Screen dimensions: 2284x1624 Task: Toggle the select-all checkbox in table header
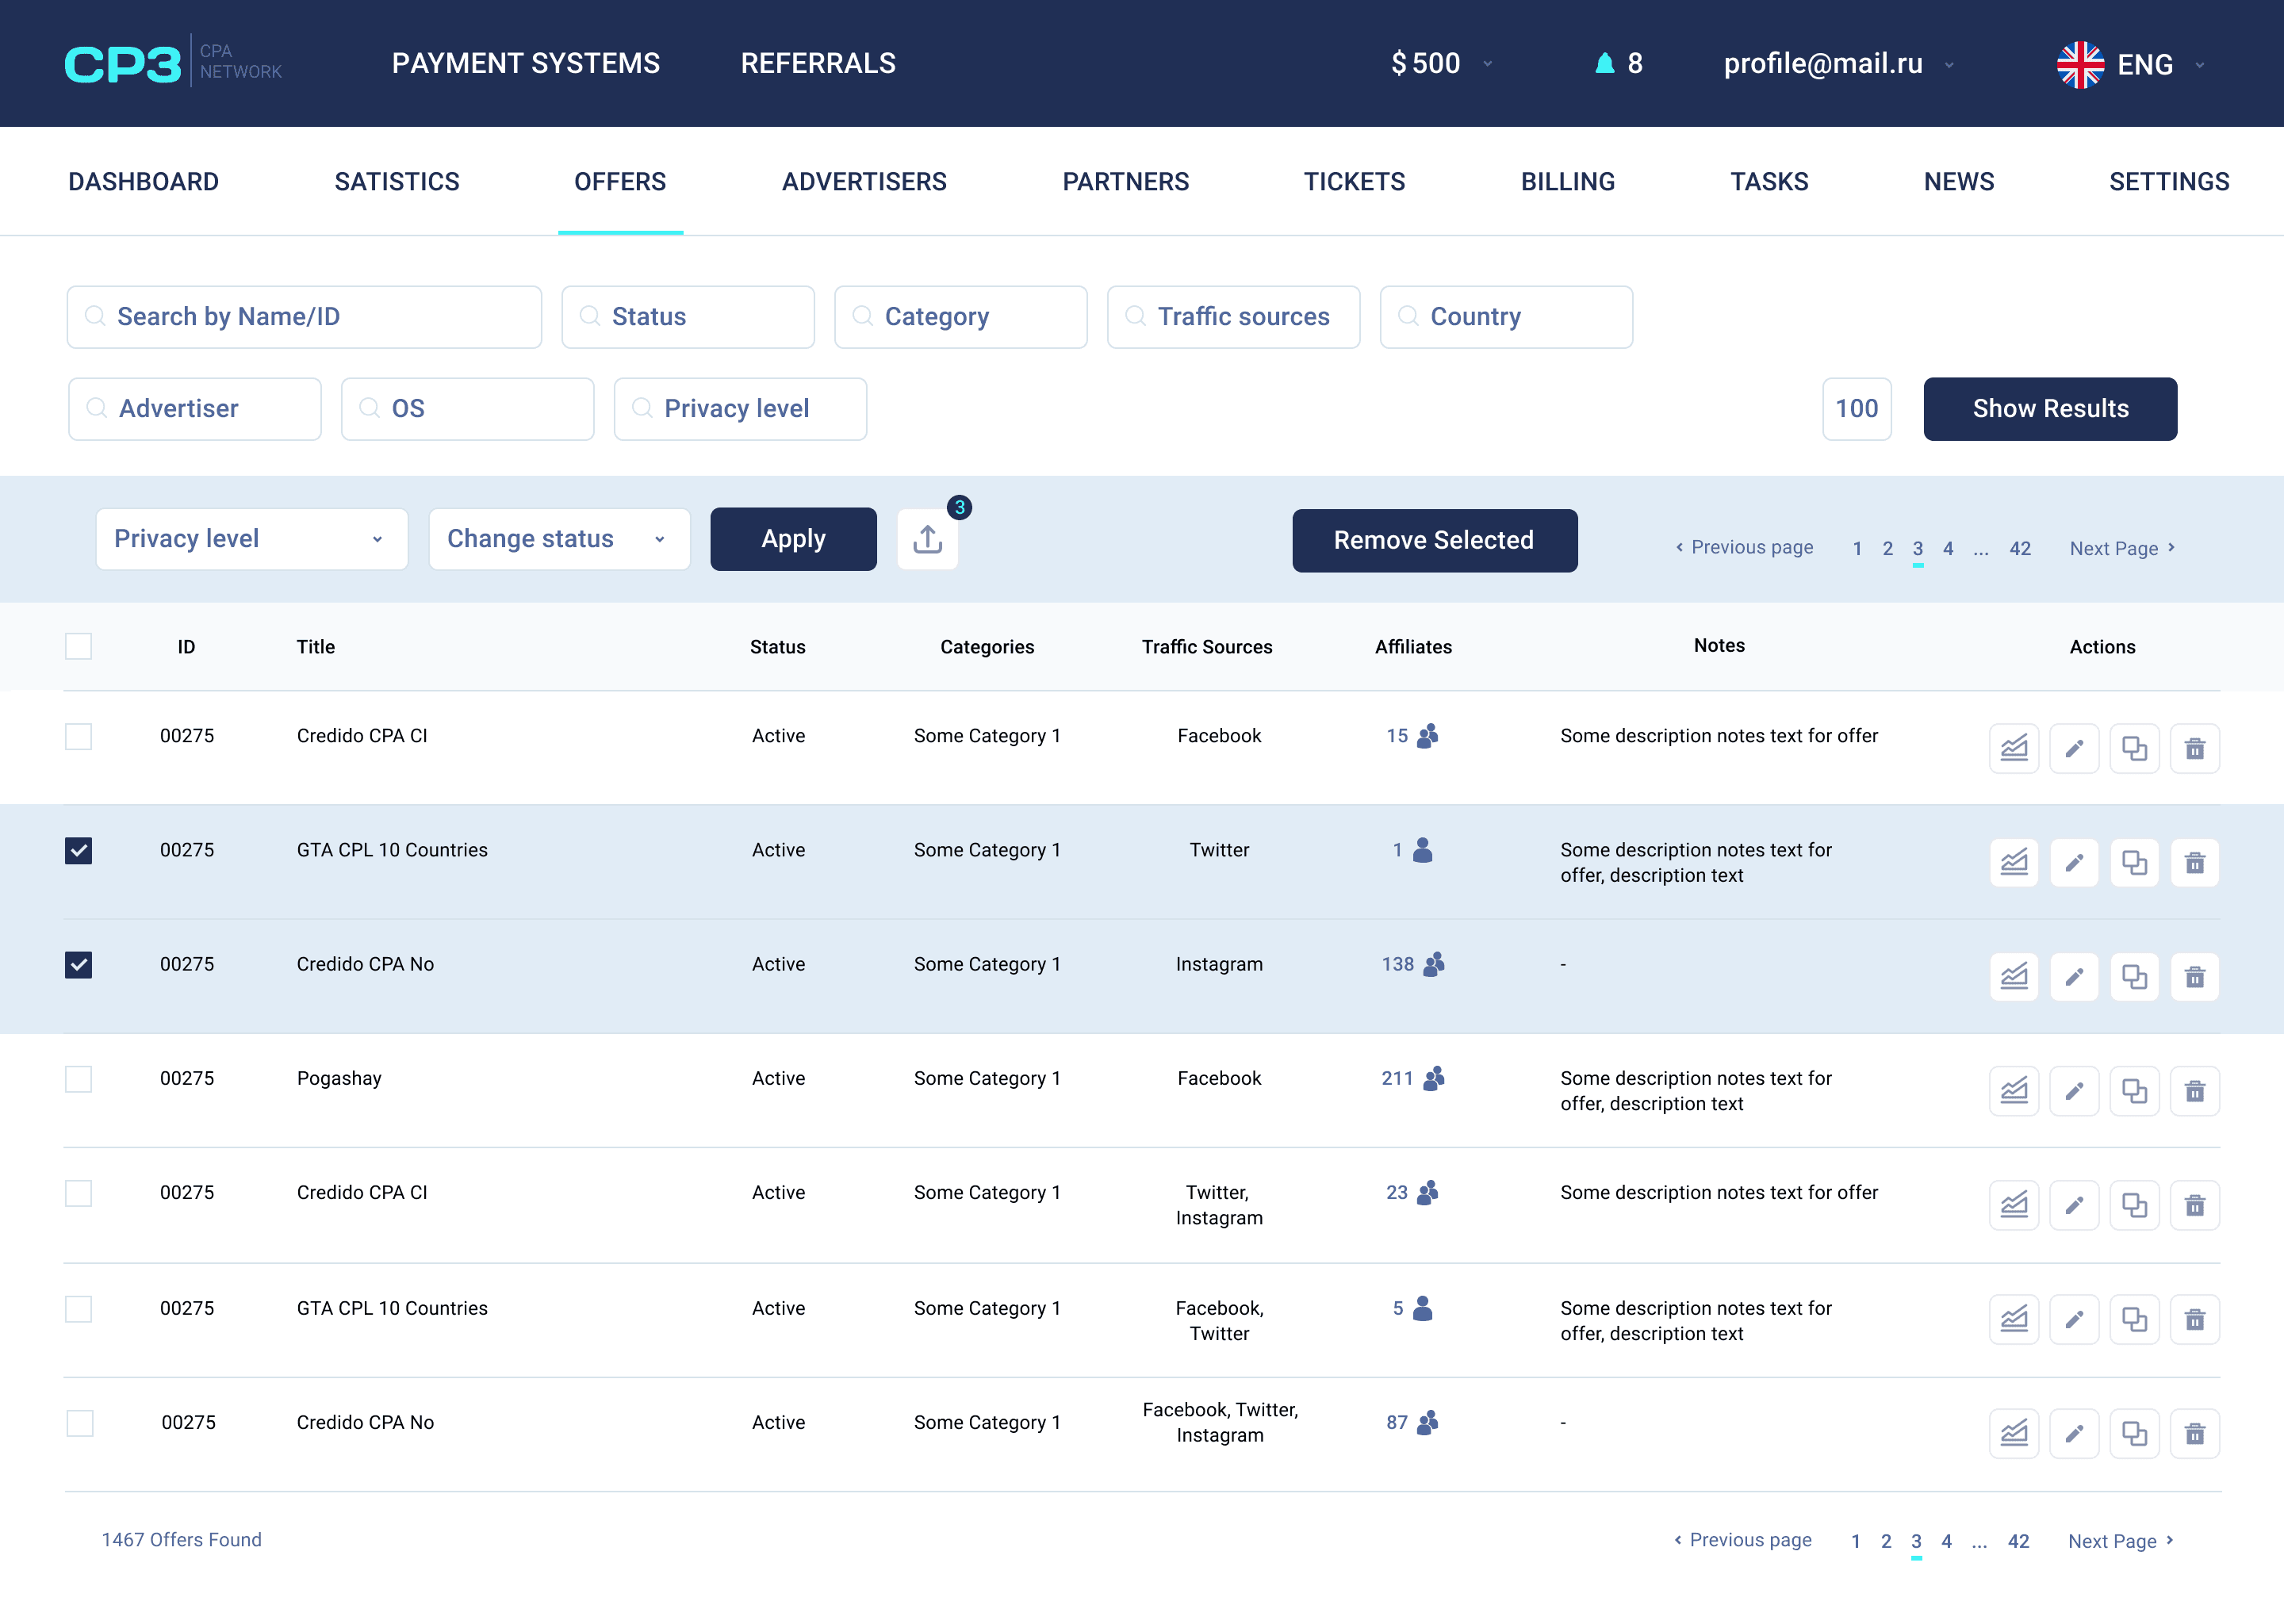pos(78,646)
